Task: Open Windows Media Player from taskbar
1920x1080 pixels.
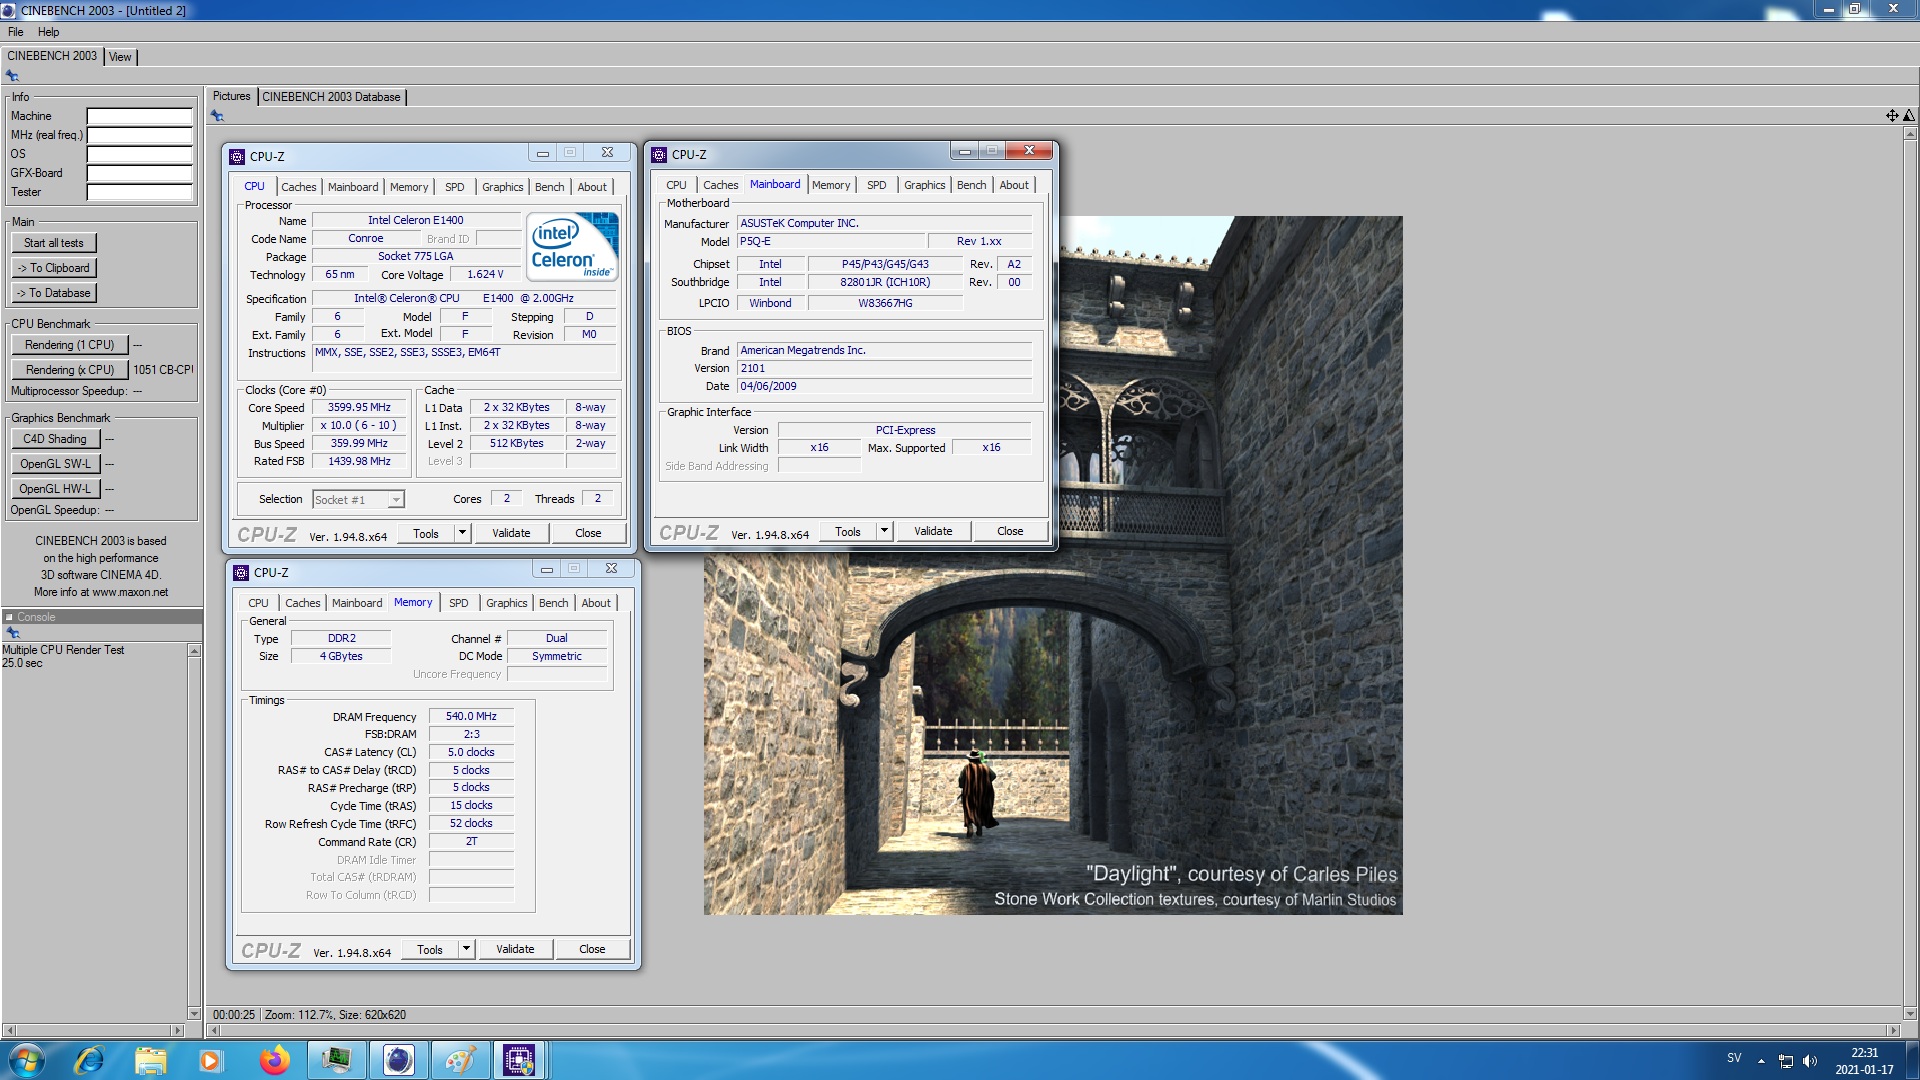Action: (210, 1060)
